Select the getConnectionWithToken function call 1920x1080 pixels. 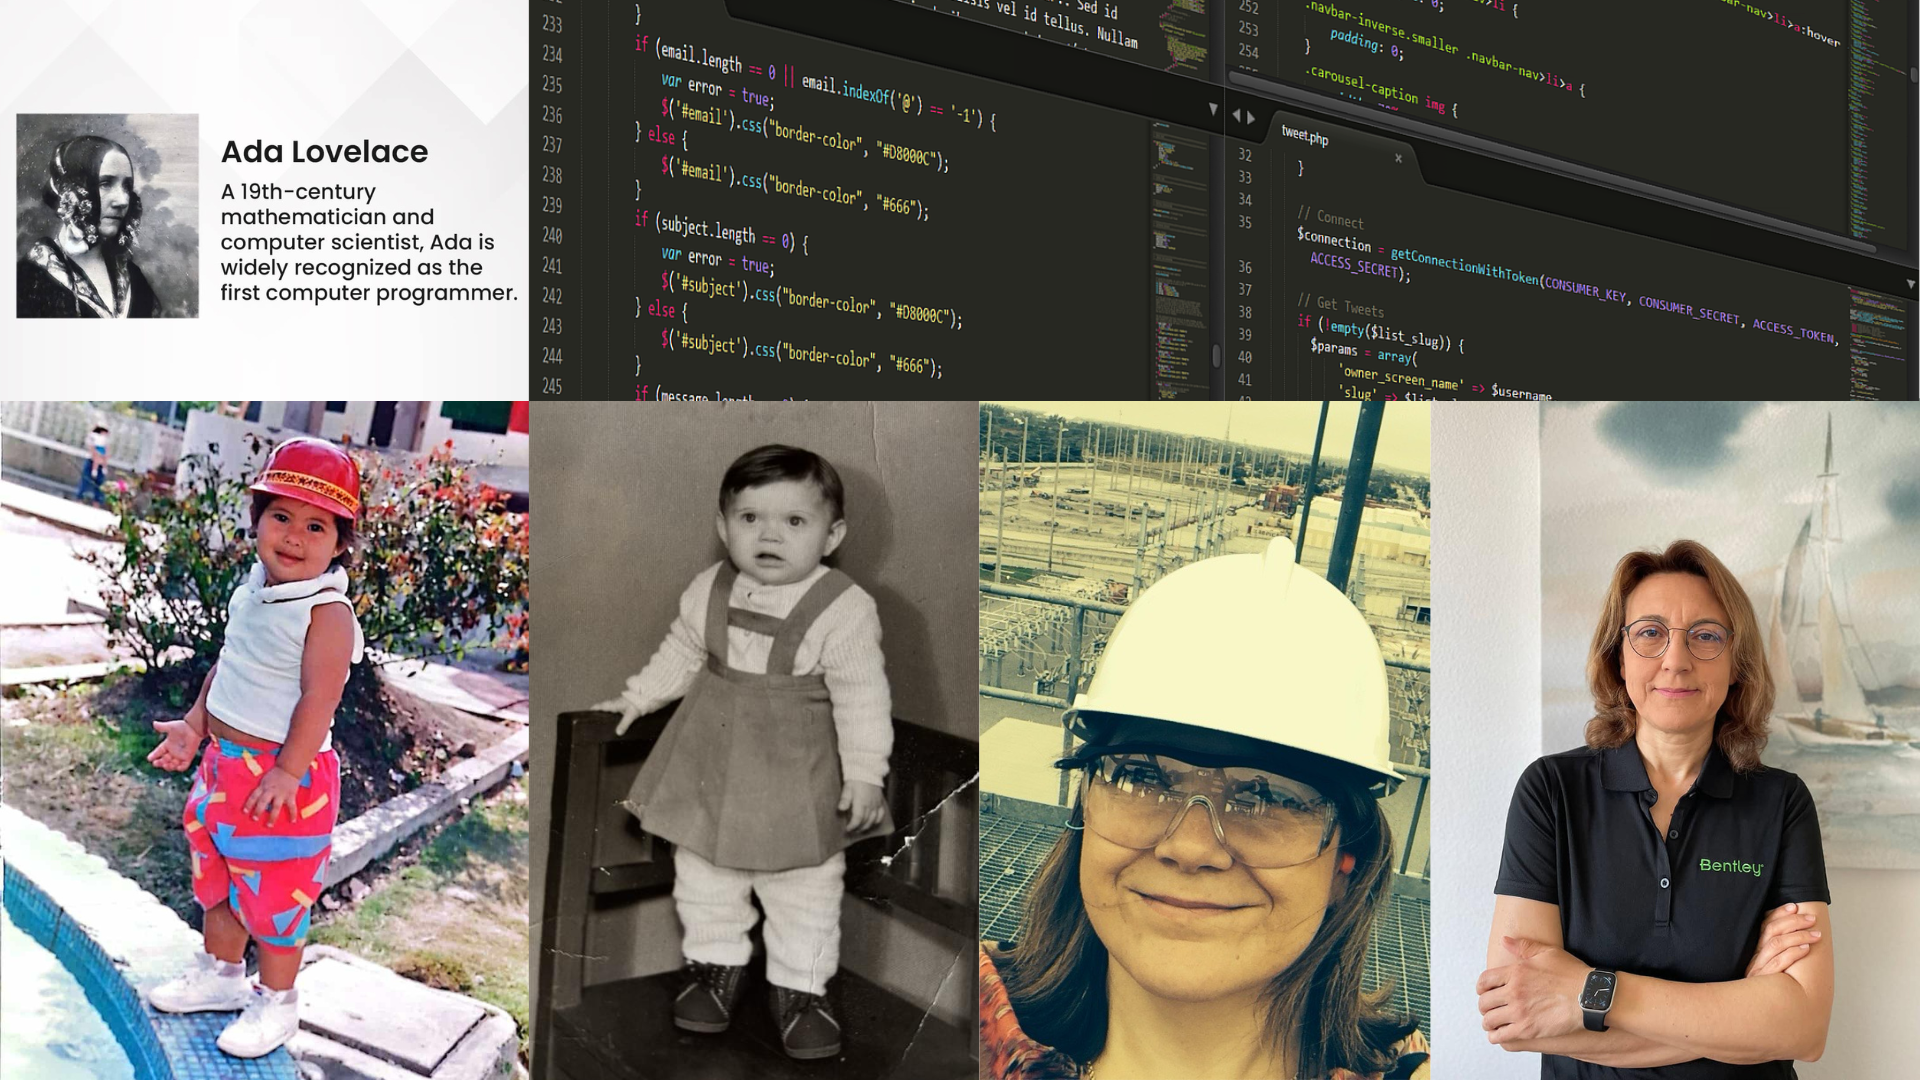point(1463,268)
